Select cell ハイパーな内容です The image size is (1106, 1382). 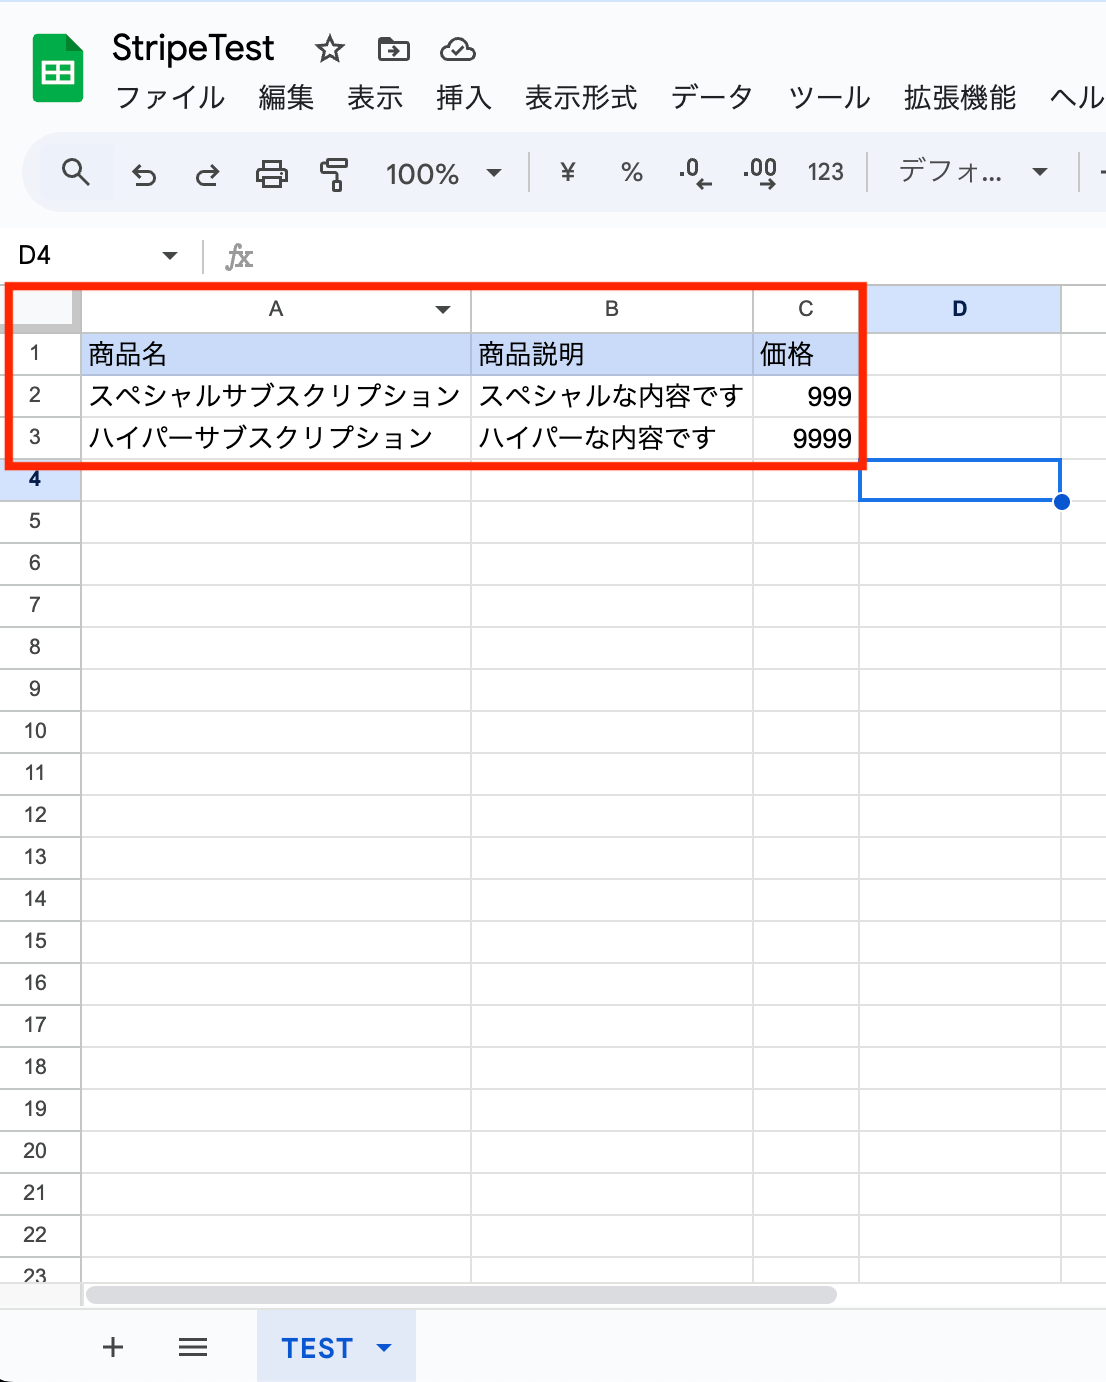tap(612, 438)
